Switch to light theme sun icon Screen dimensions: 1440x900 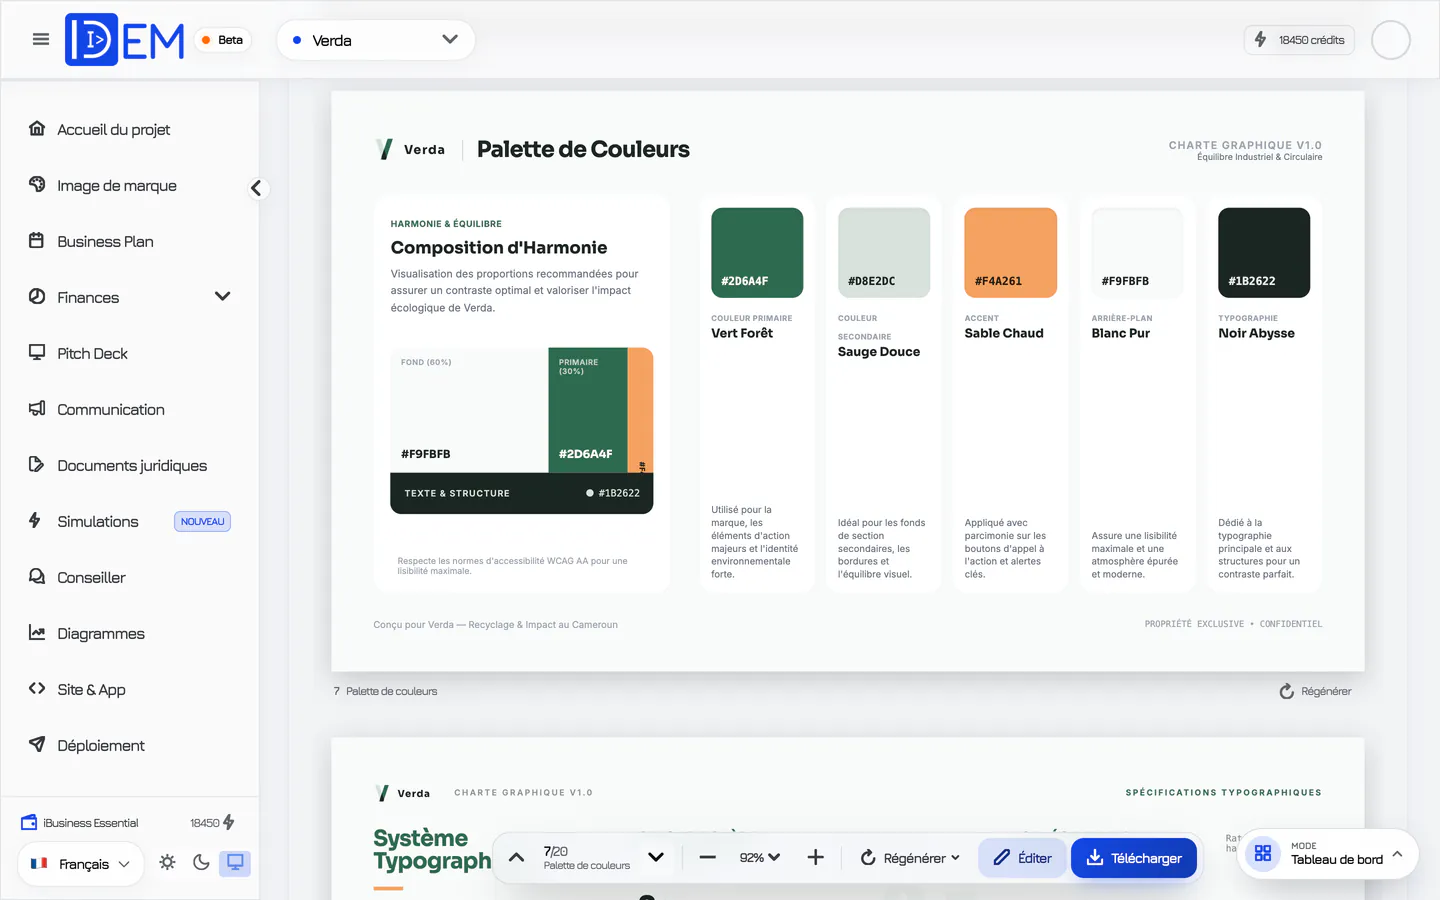(167, 863)
